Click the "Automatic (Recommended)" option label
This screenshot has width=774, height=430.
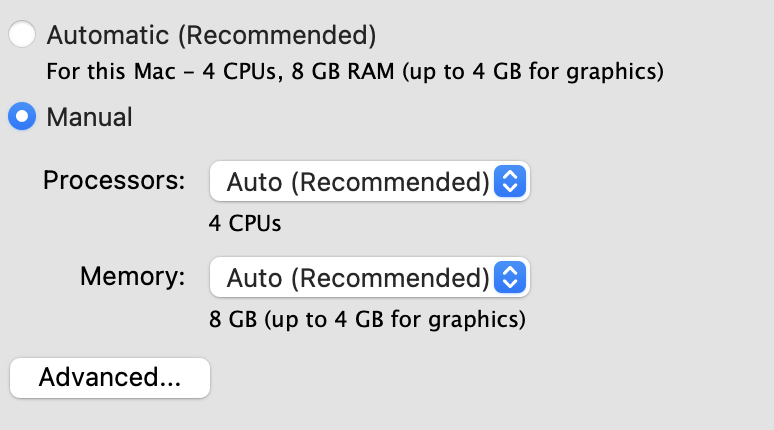point(211,36)
